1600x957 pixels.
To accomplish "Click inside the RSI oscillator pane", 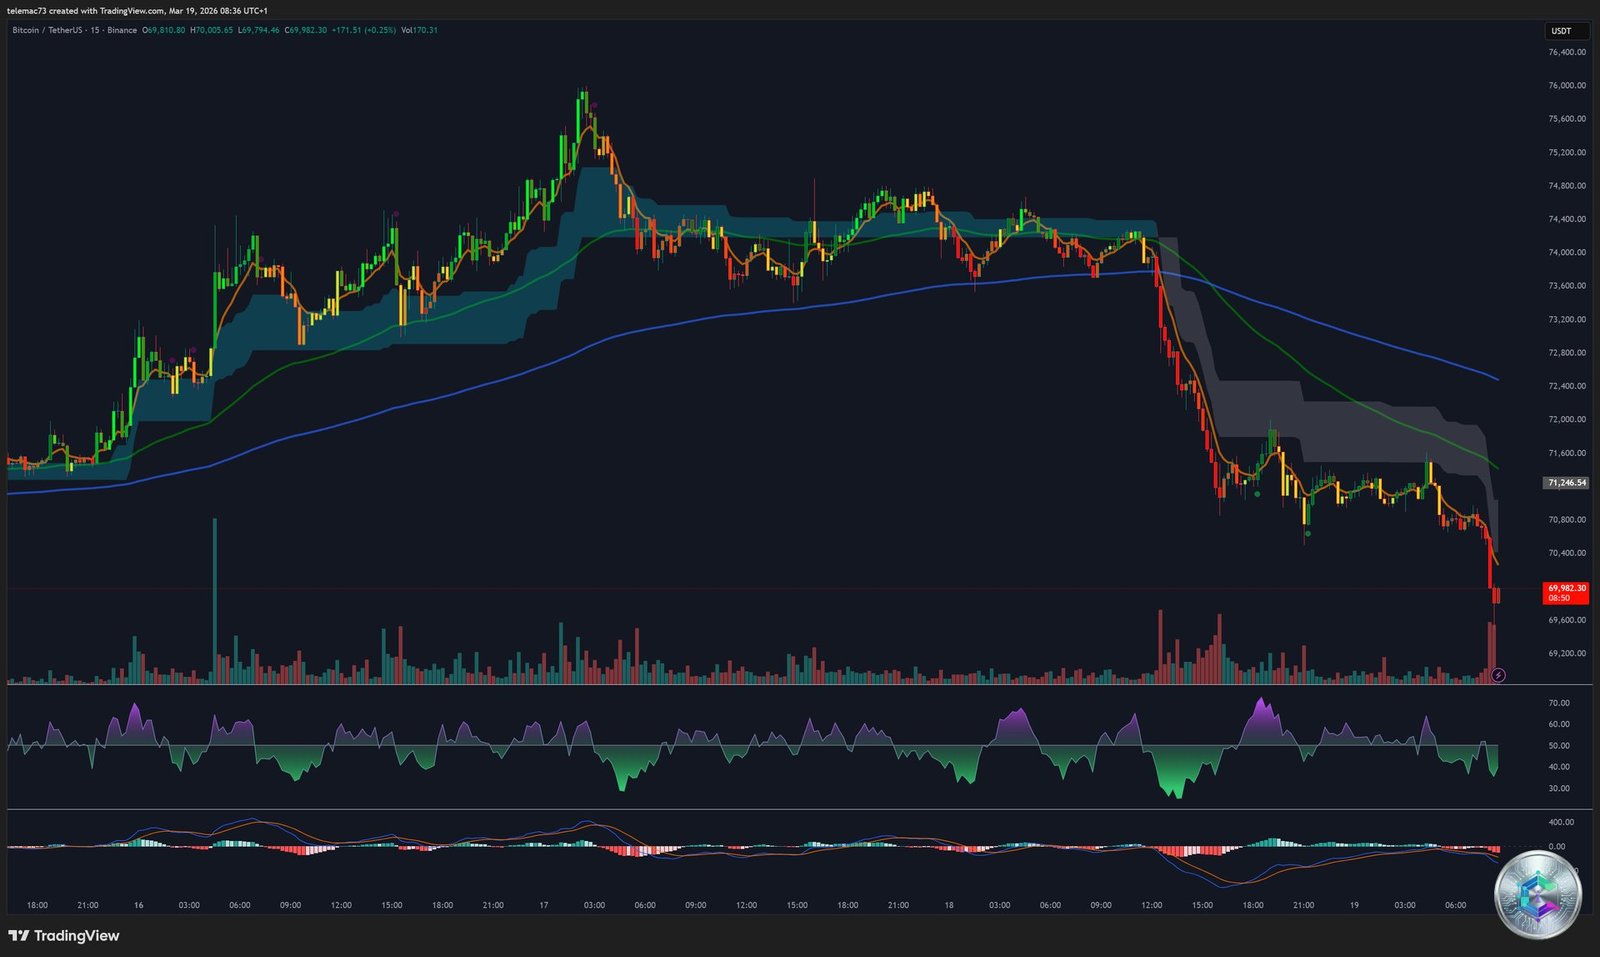I will [750, 745].
